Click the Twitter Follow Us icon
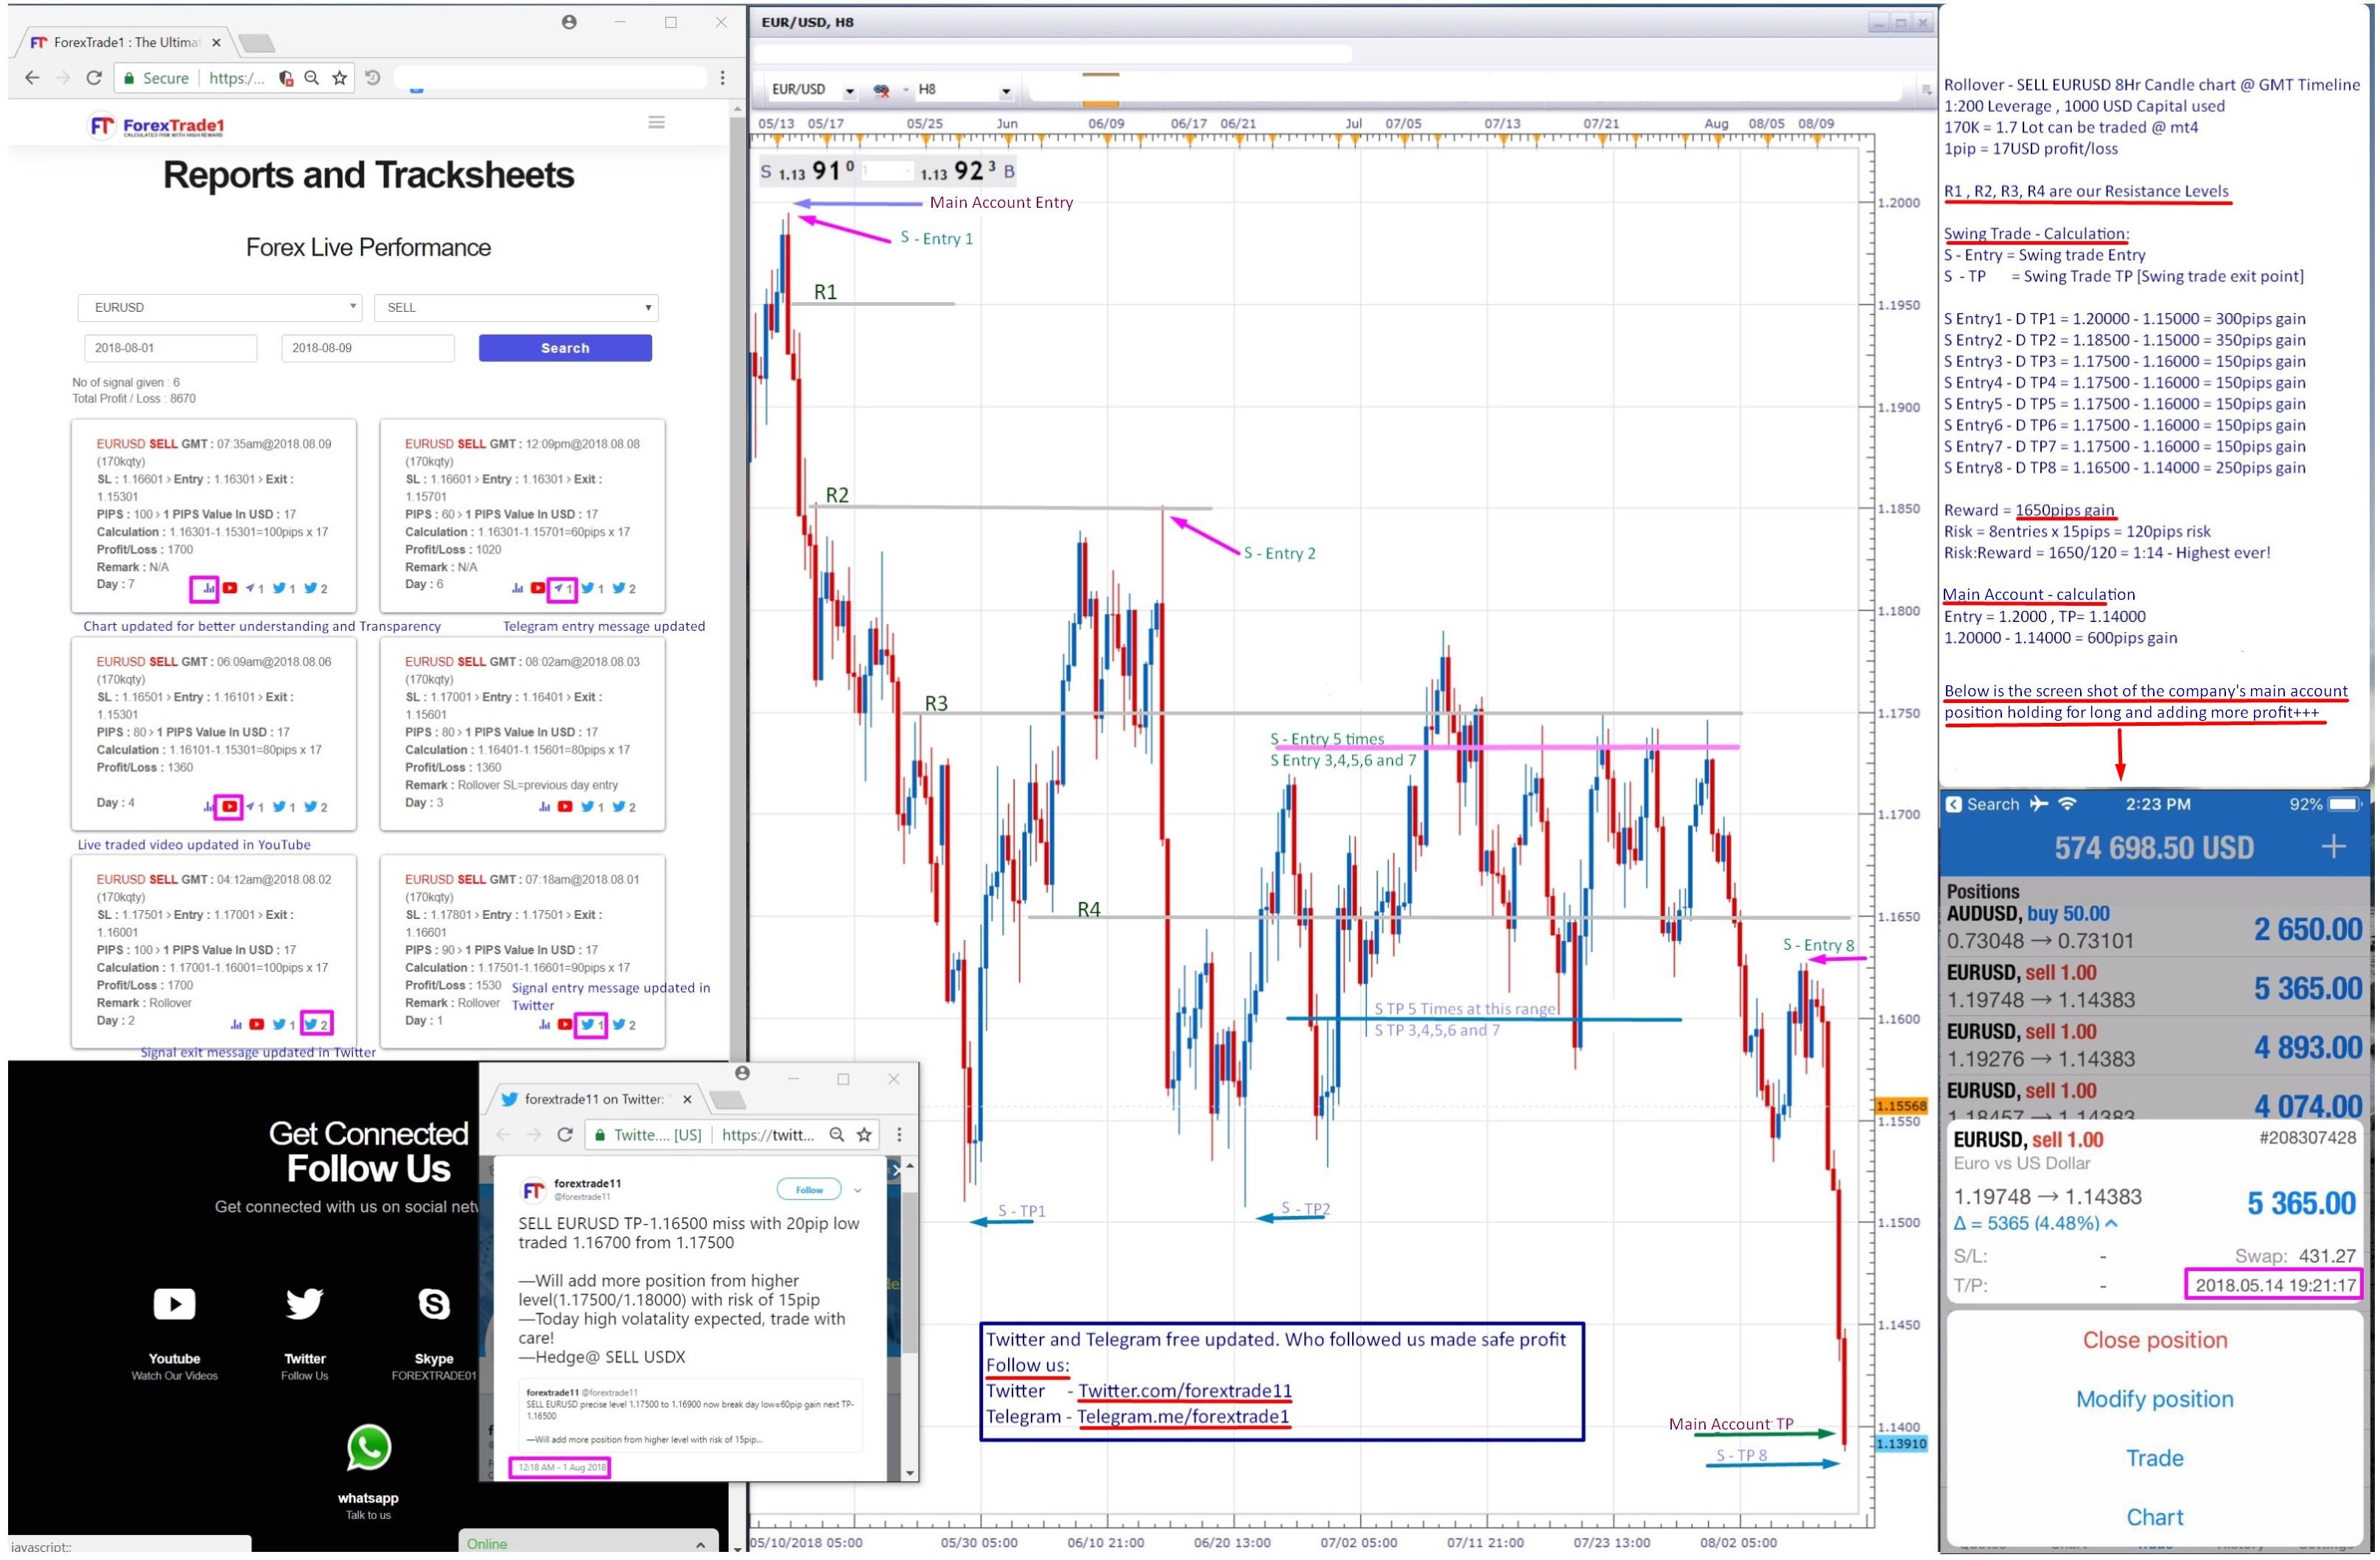The image size is (2380, 1560). 305,1304
